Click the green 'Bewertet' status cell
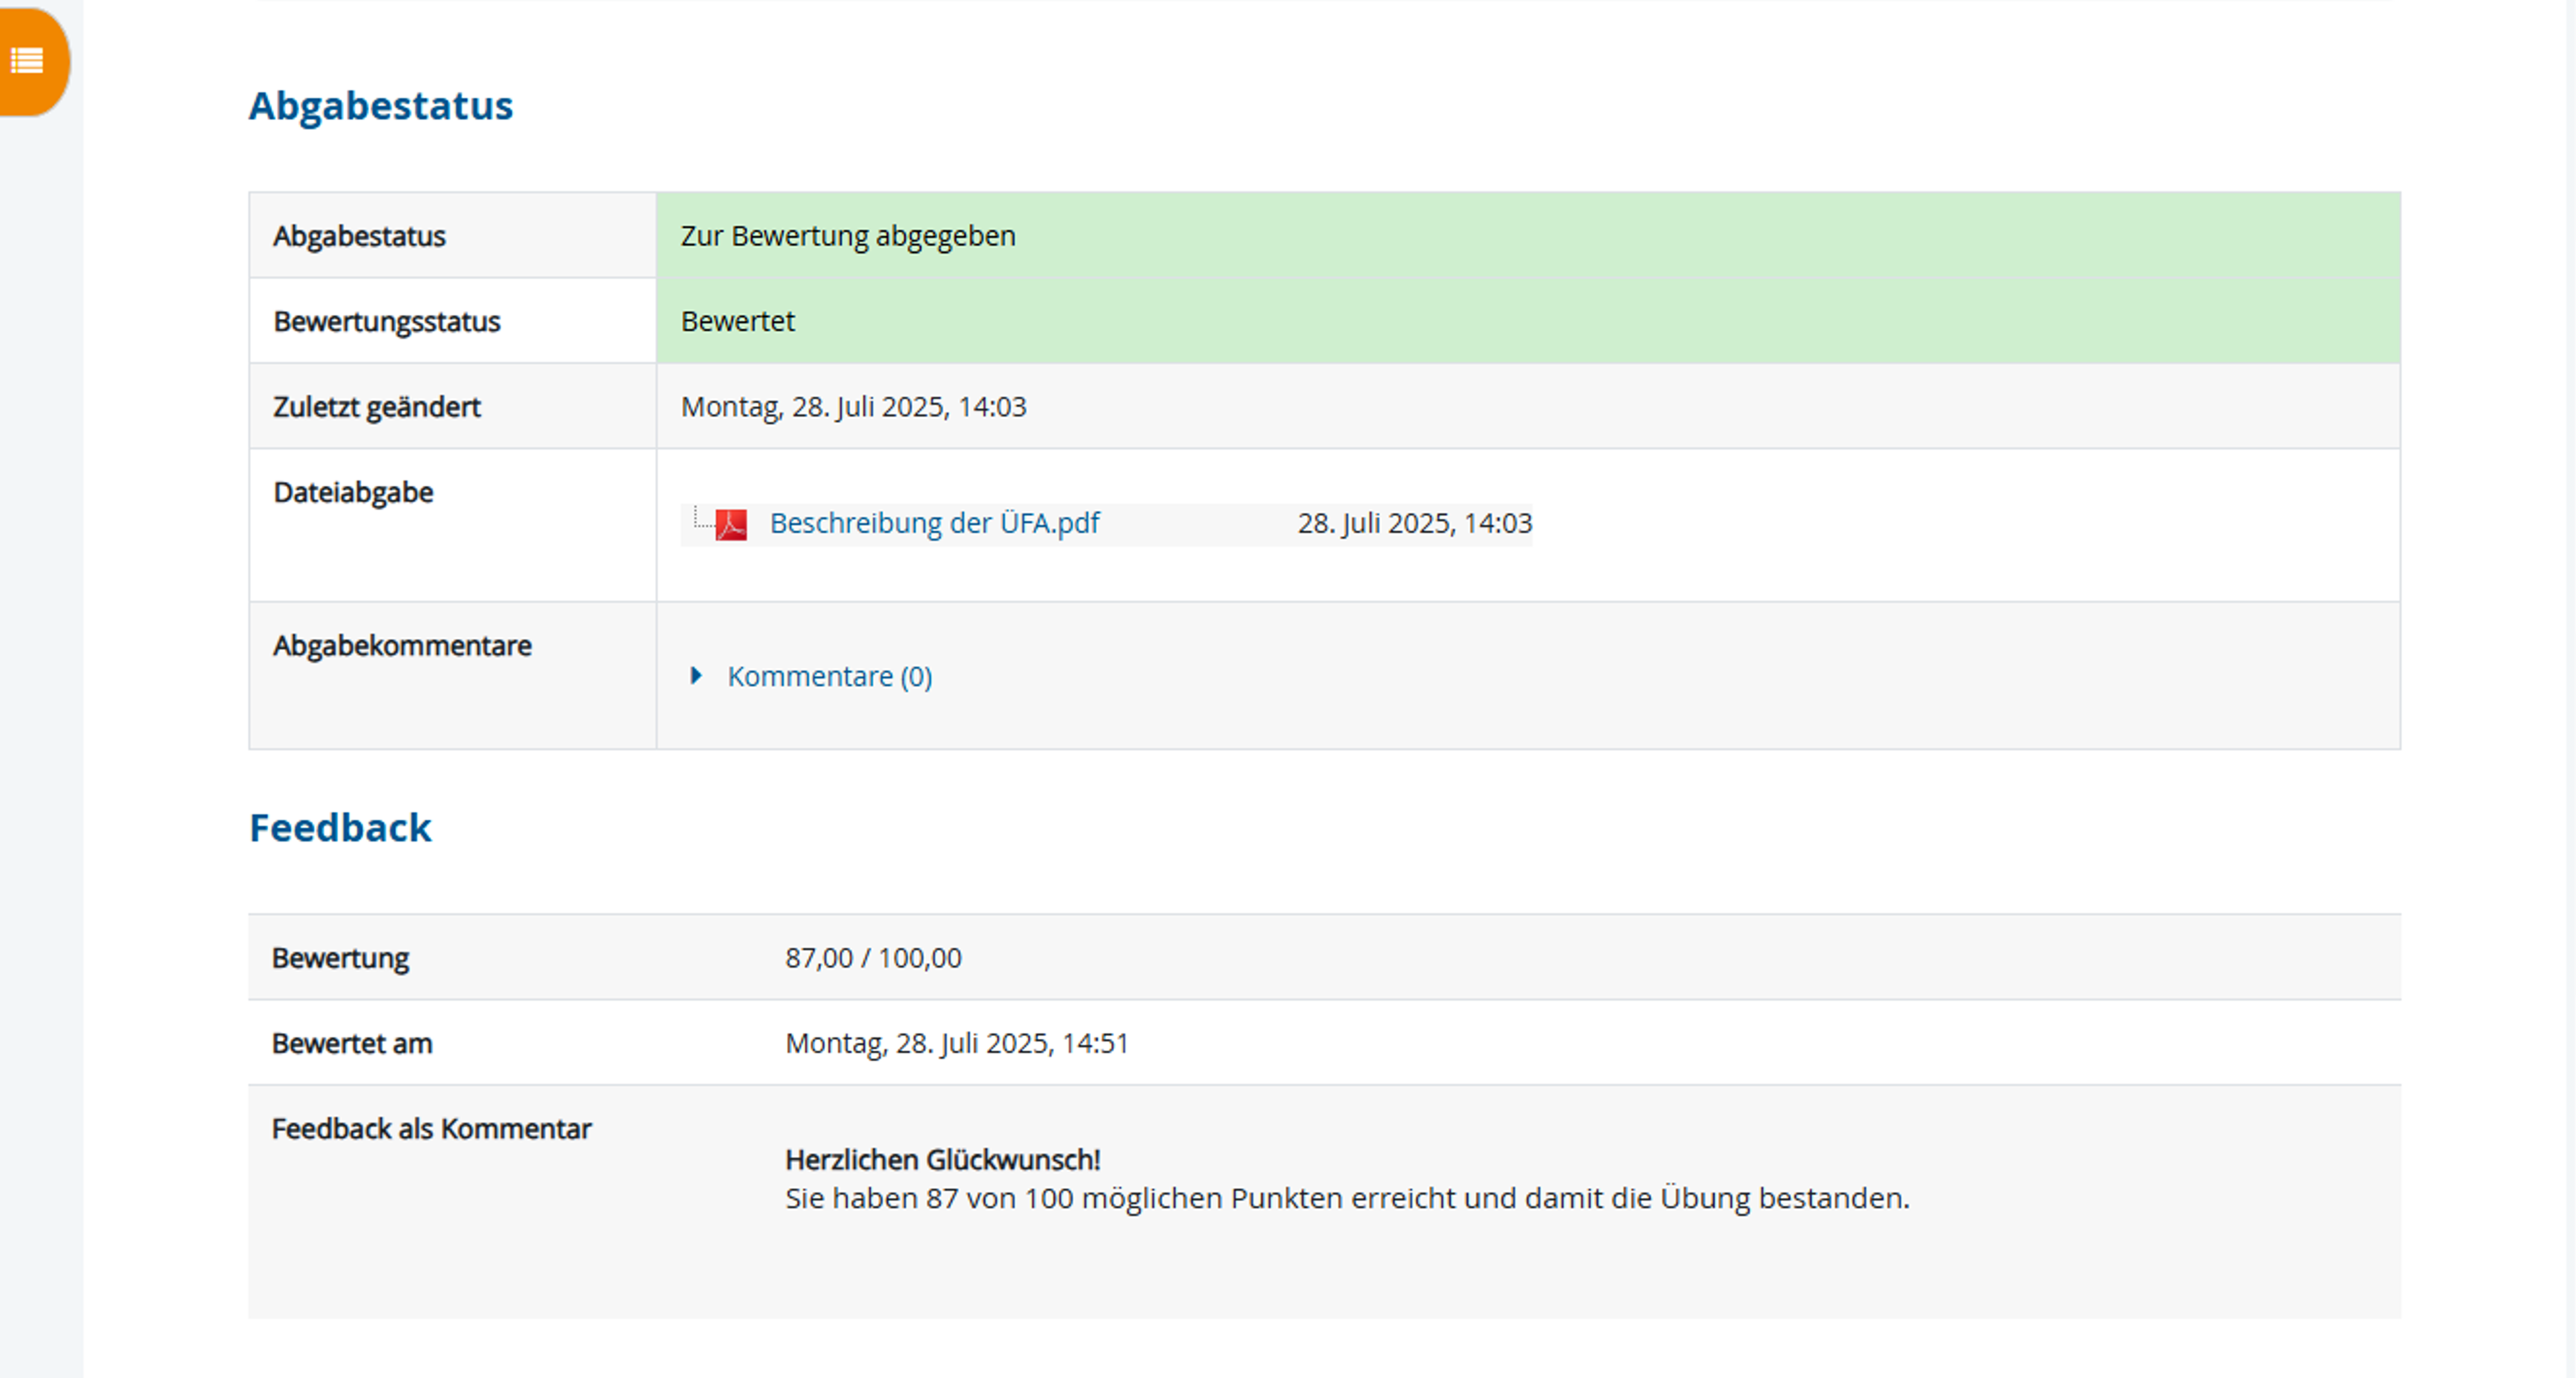The image size is (2576, 1378). [x=738, y=321]
